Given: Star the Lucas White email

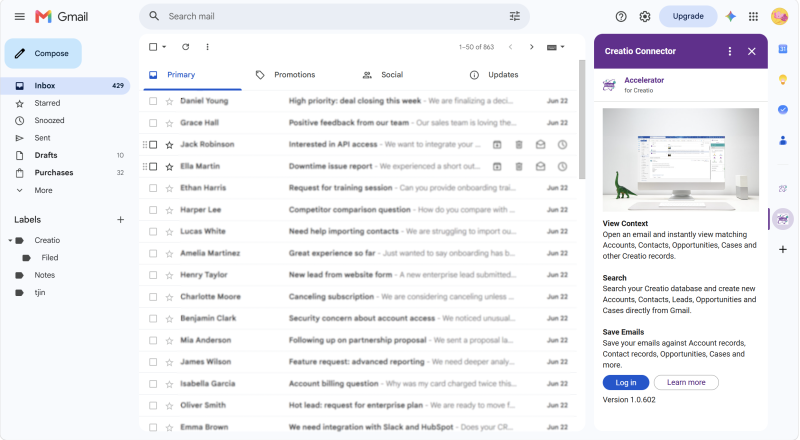Looking at the screenshot, I should [x=169, y=232].
